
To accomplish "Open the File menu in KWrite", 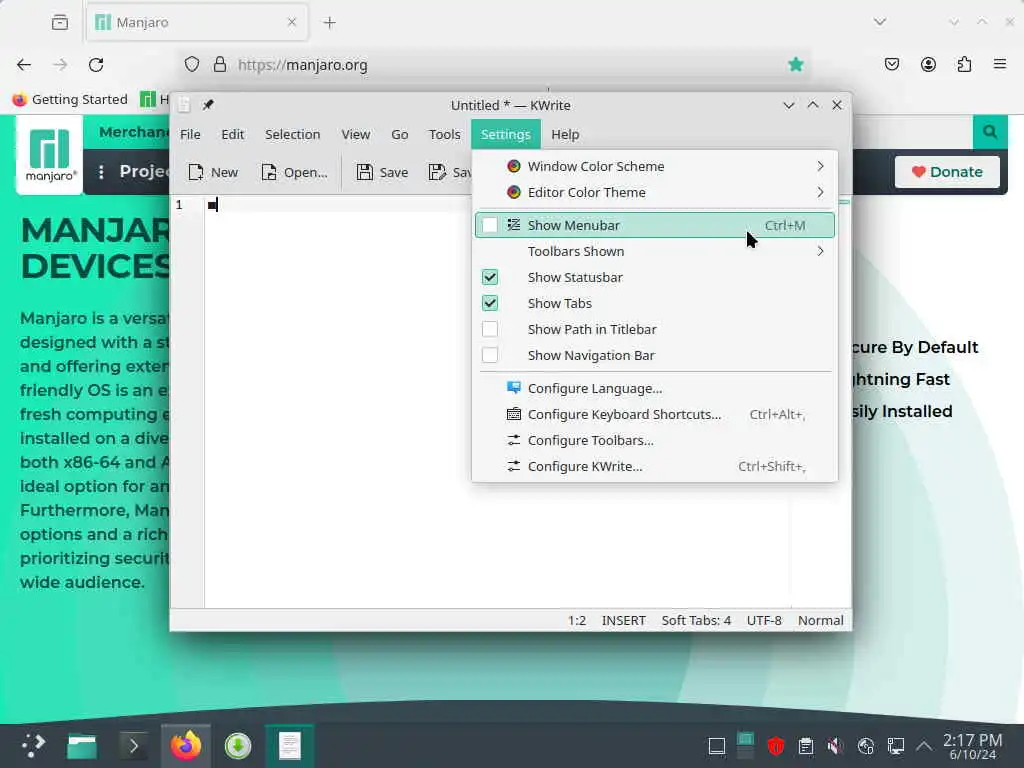I will tap(190, 135).
